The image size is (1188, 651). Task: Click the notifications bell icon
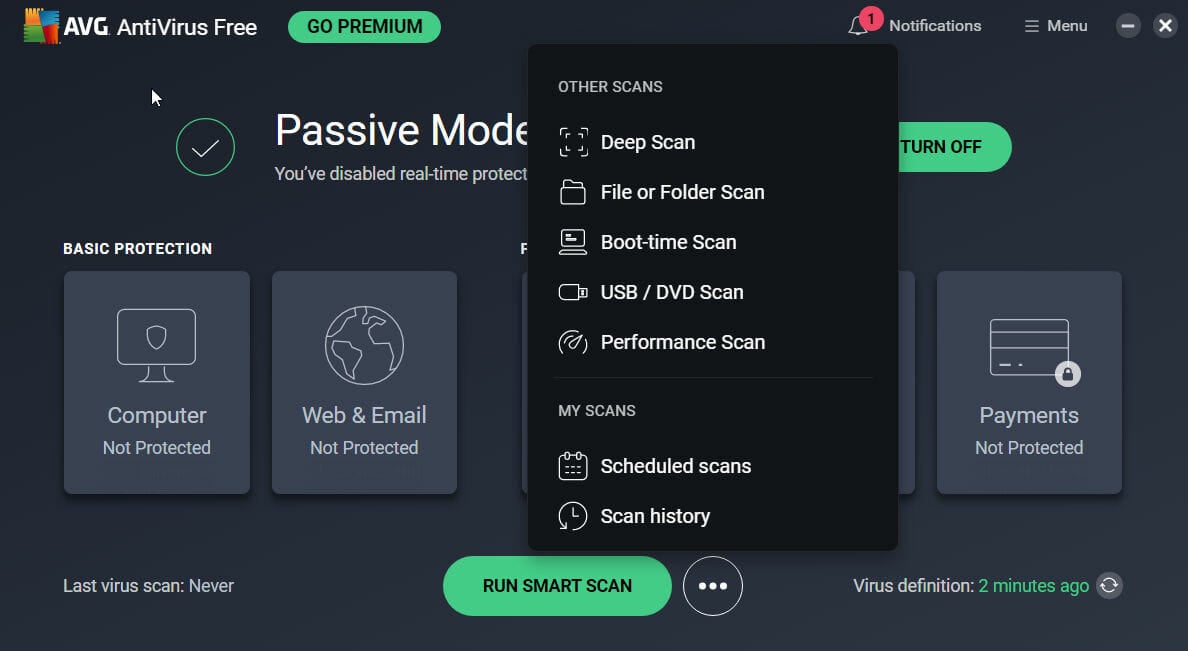pyautogui.click(x=858, y=27)
